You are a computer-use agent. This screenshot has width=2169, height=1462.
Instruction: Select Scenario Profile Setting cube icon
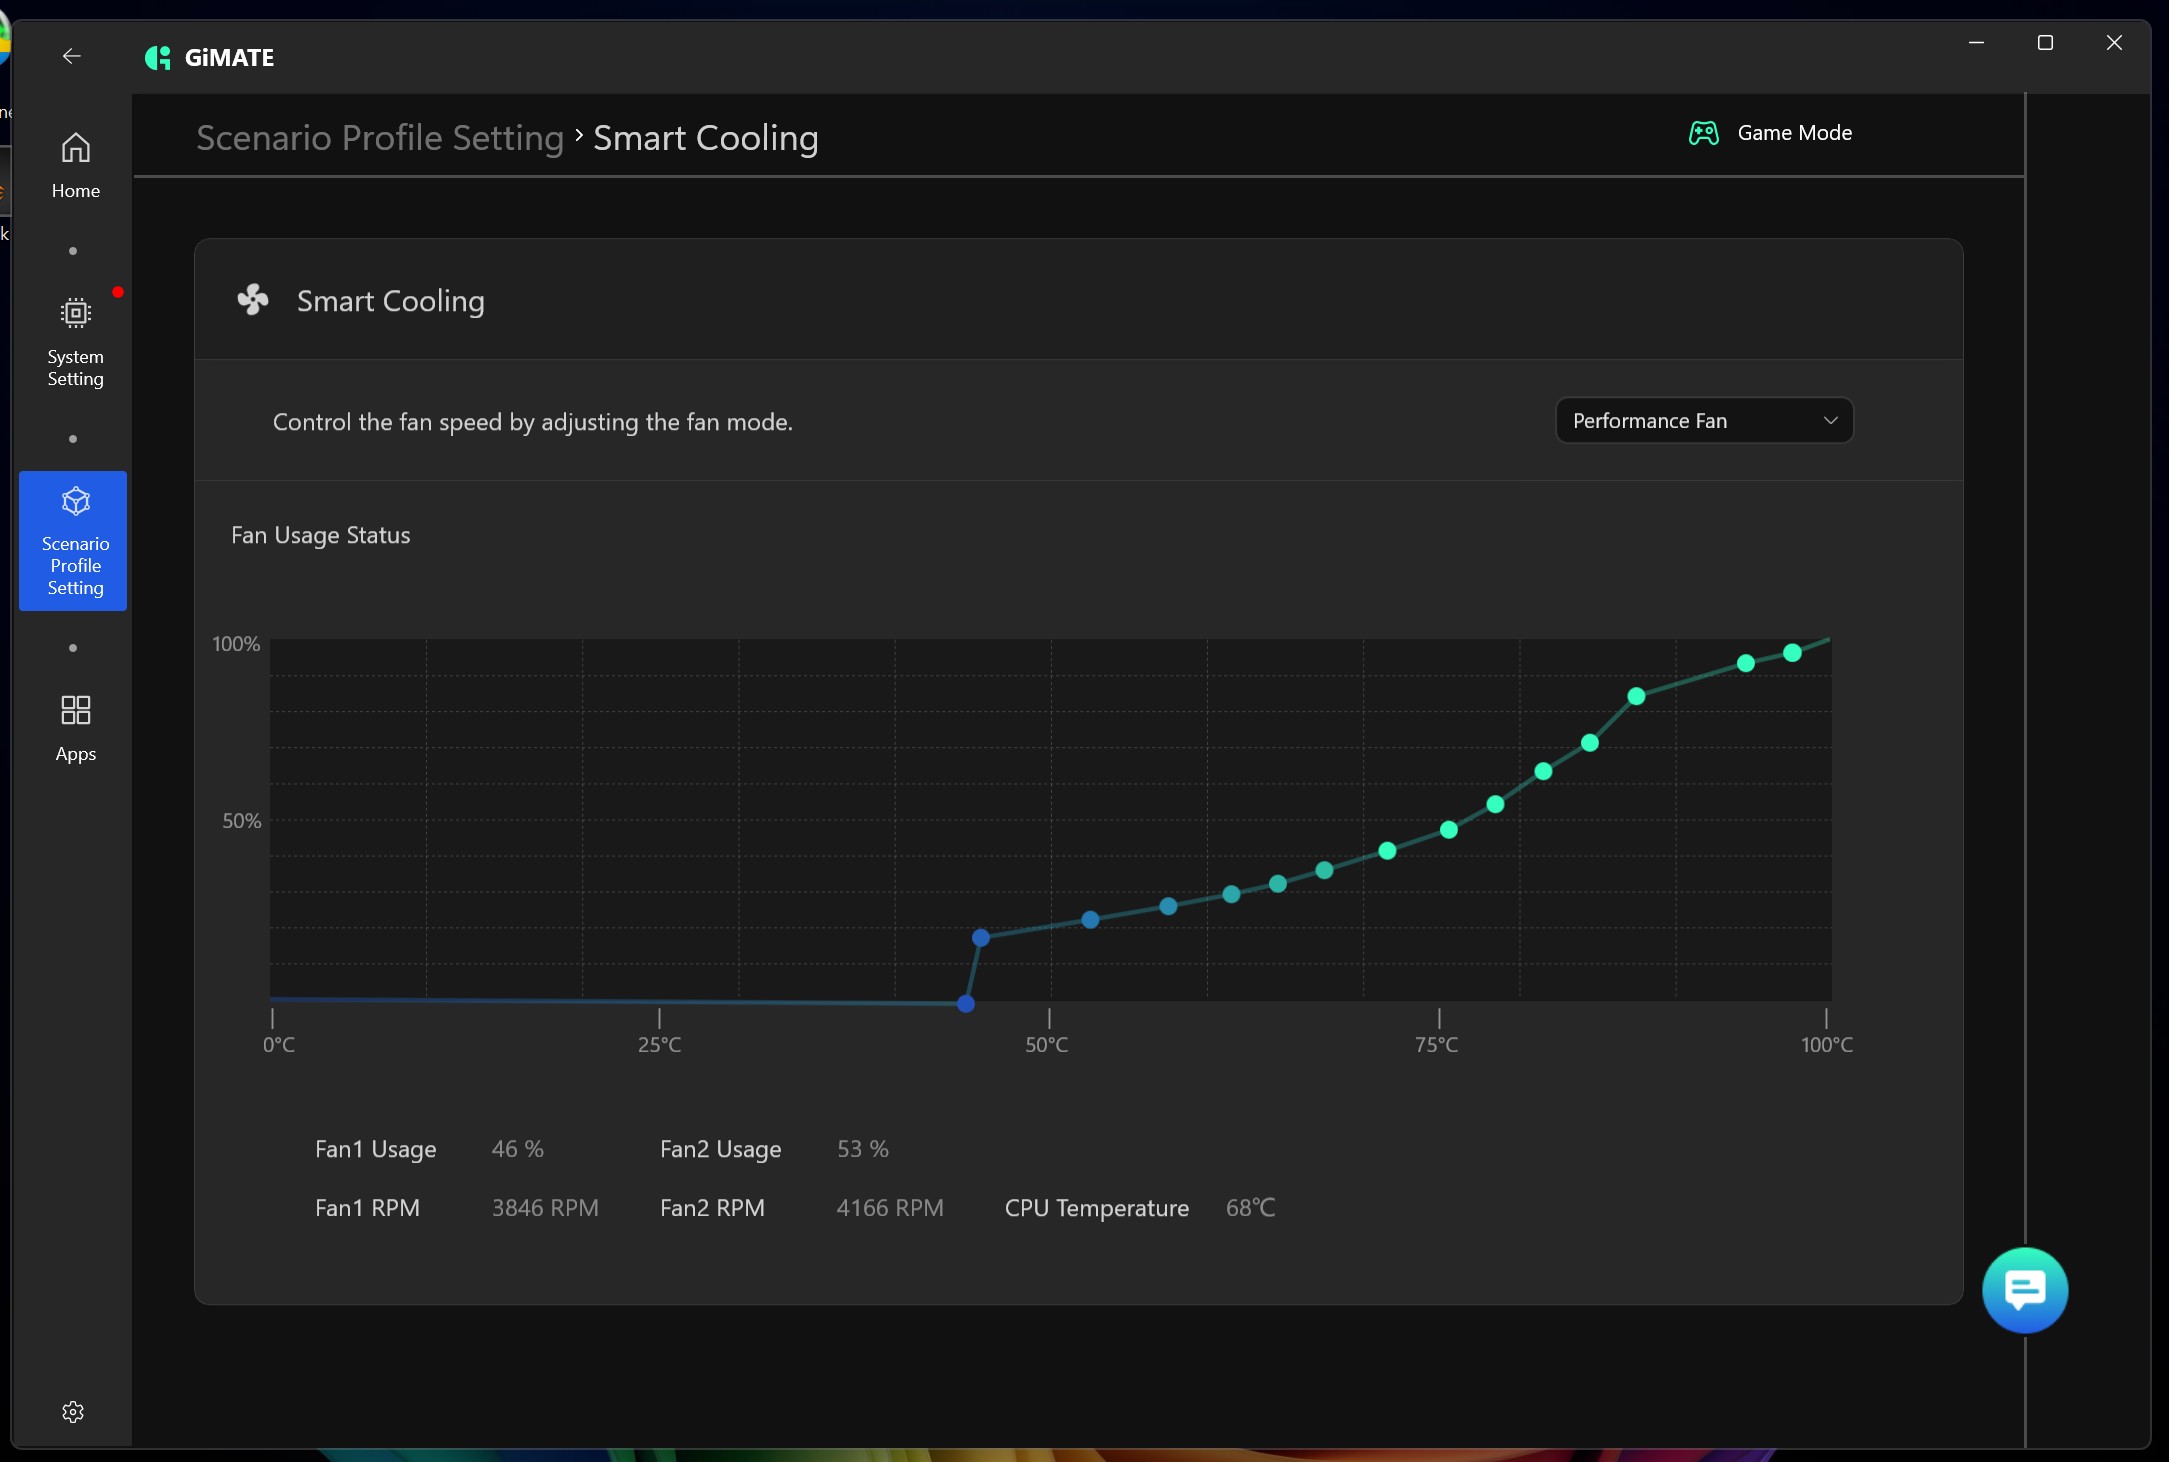[x=76, y=501]
